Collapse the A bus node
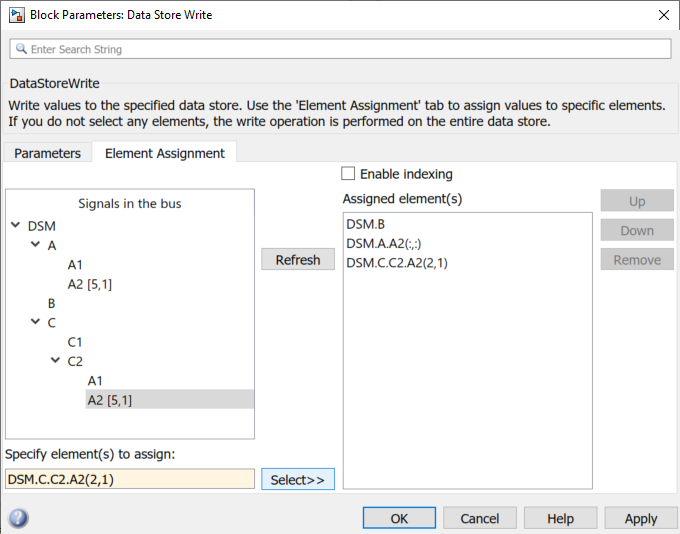Viewport: 680px width, 534px height. (35, 245)
